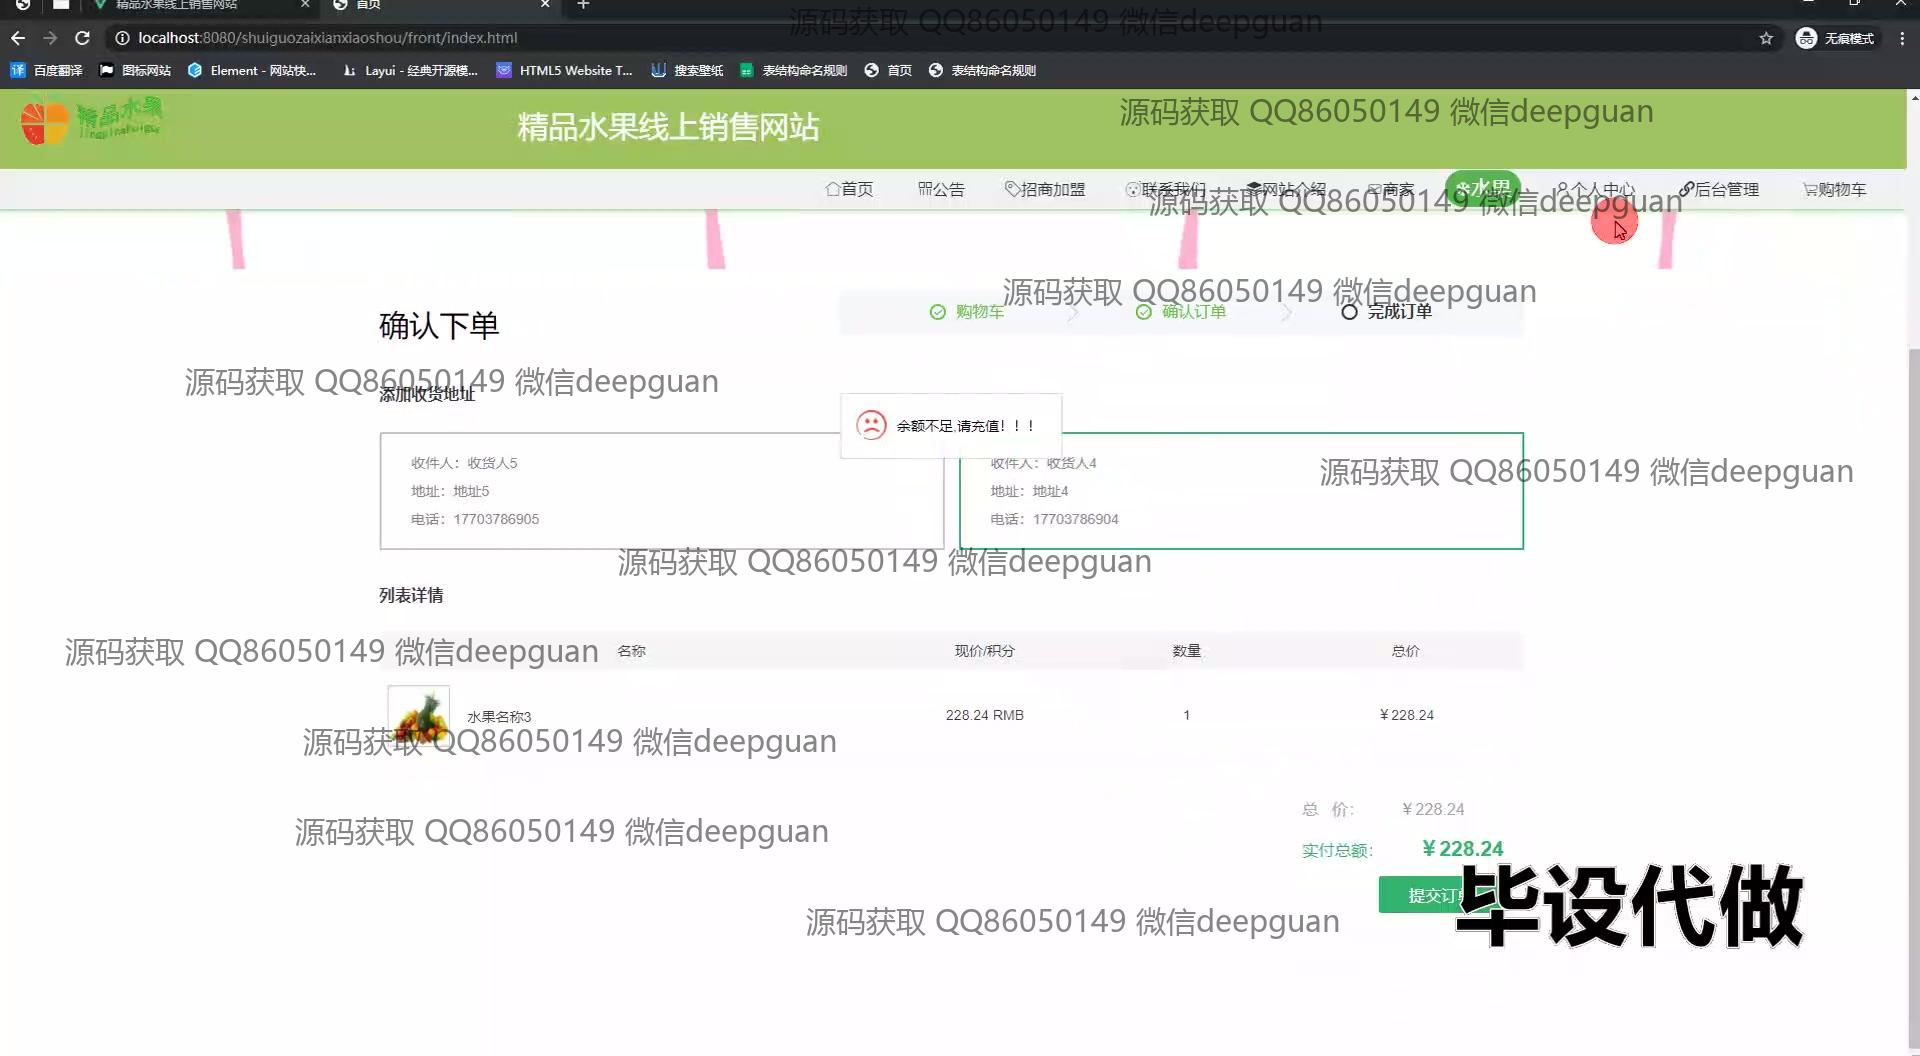Open the 公告 navigation item
Image resolution: width=1920 pixels, height=1056 pixels.
(941, 189)
